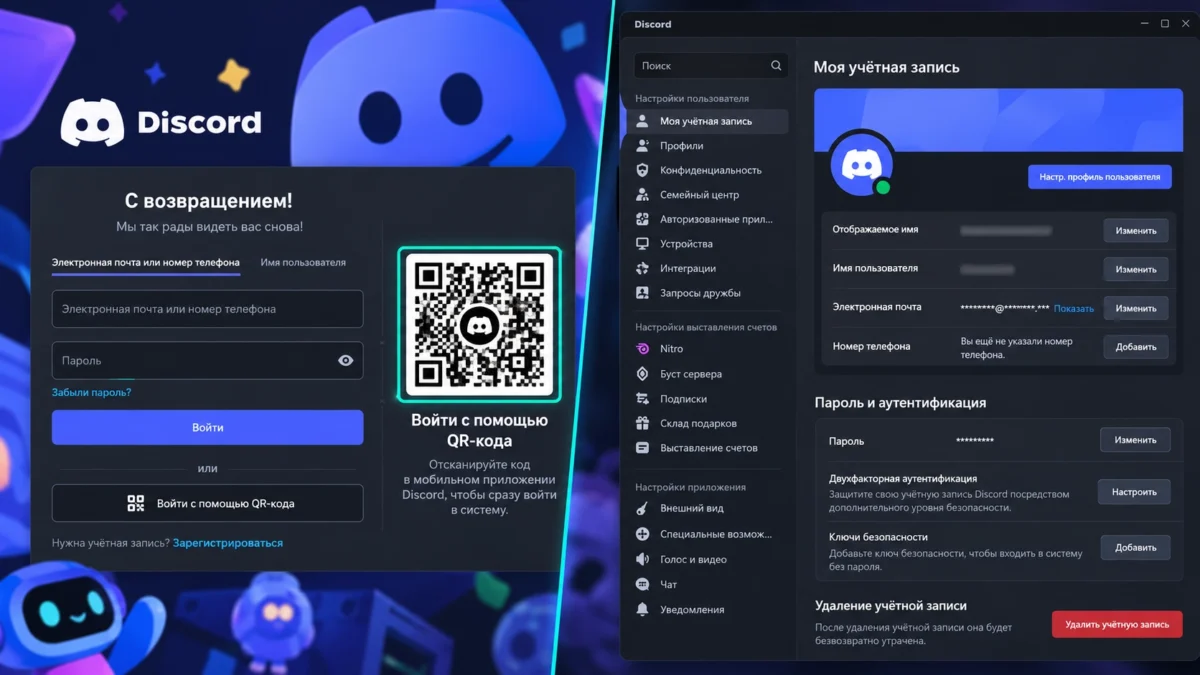Click the Gift Inventory icon in sidebar
The width and height of the screenshot is (1200, 675).
click(x=642, y=423)
